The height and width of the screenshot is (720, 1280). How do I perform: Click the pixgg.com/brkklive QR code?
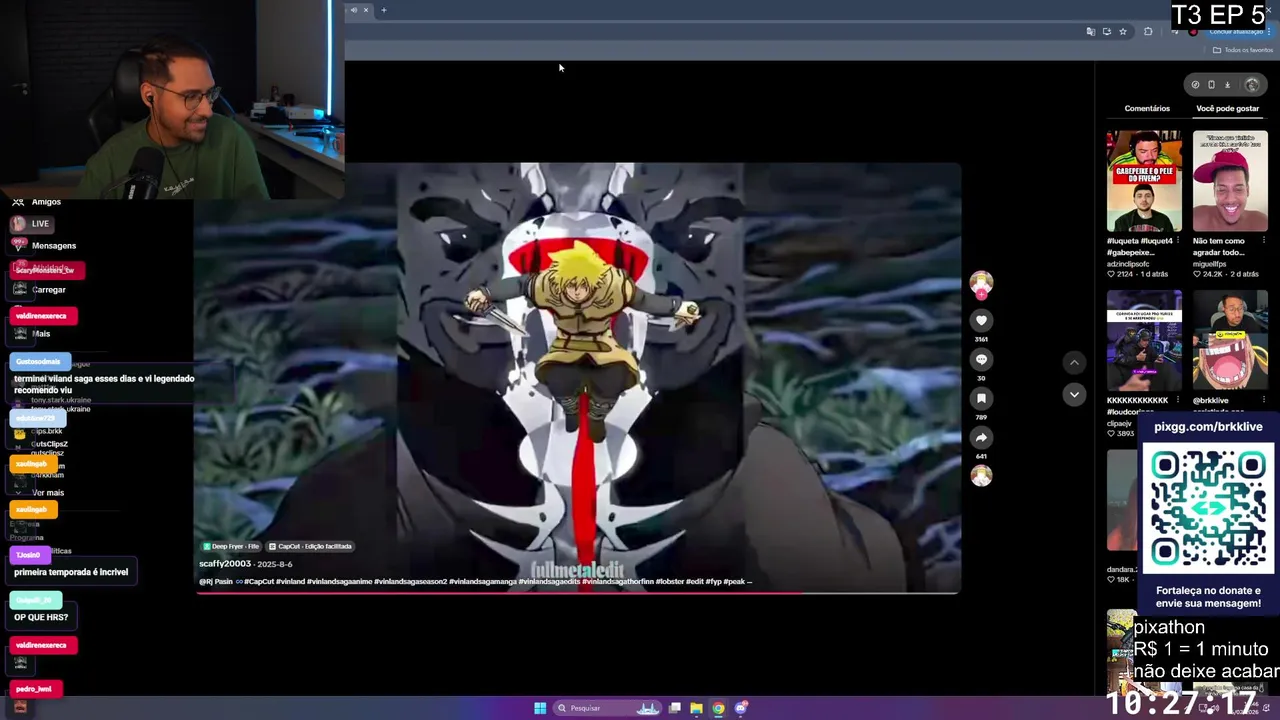[1208, 509]
